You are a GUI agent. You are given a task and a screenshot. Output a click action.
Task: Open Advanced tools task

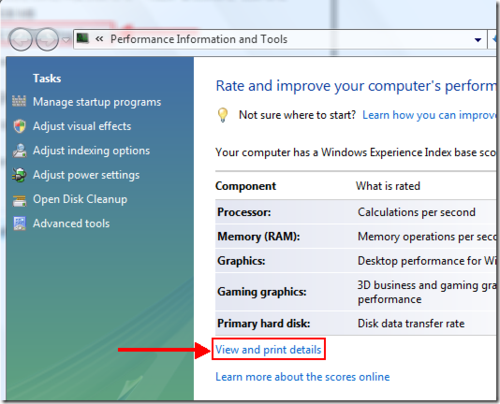click(x=71, y=223)
